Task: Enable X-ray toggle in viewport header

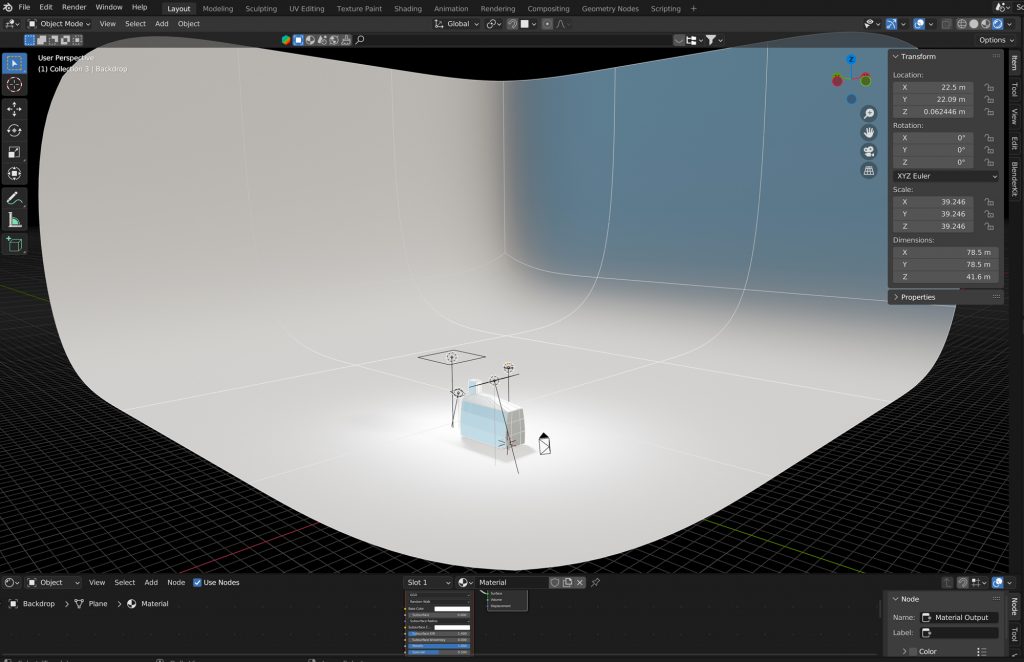Action: coord(945,22)
